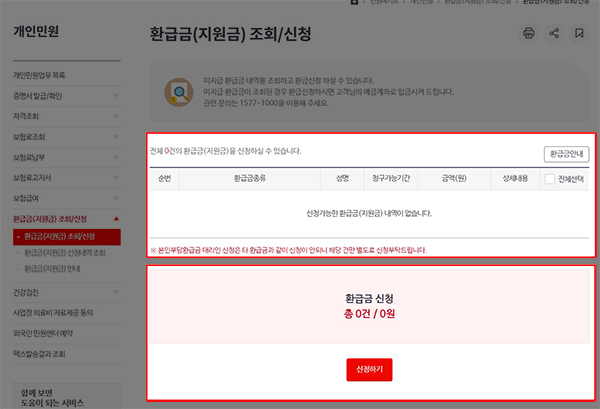Click the 환급금종류 column header
Viewport: 600px width, 409px height.
click(249, 178)
